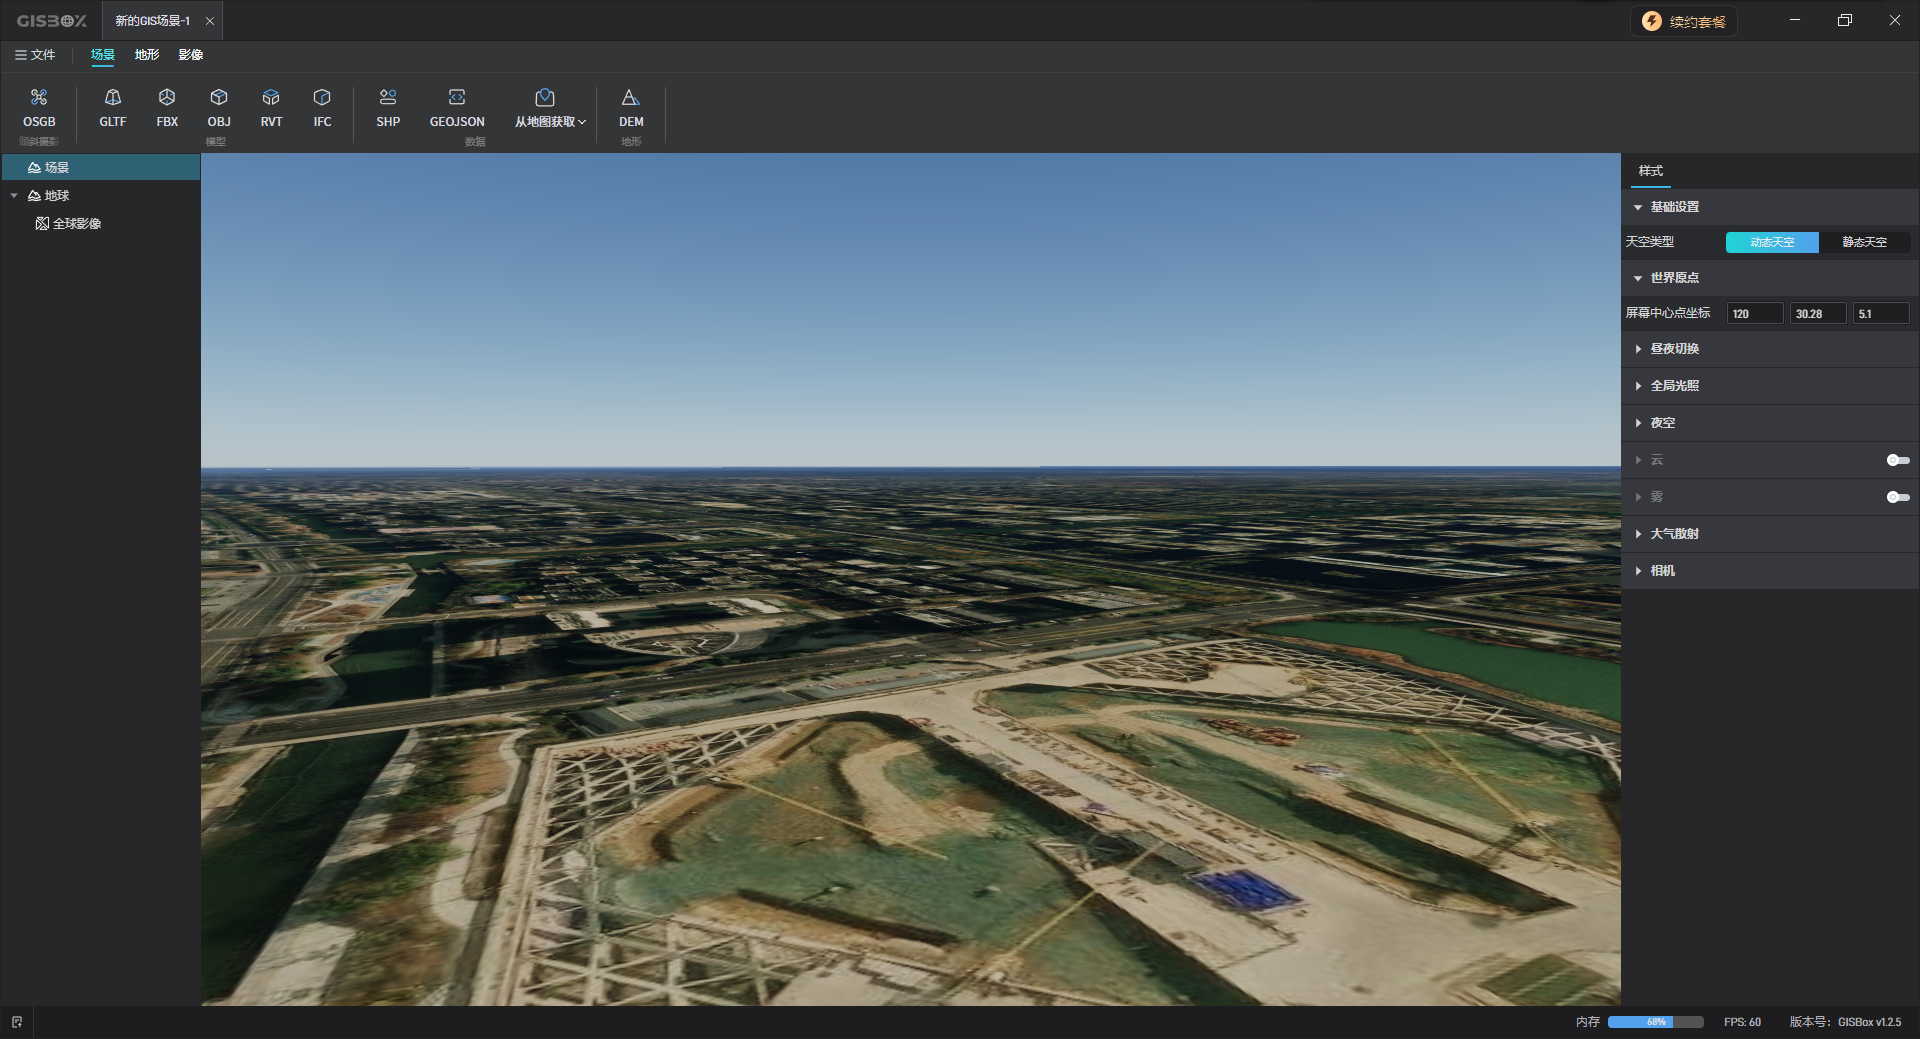This screenshot has height=1039, width=1920.
Task: Import an OSGB oblique model
Action: tap(39, 108)
